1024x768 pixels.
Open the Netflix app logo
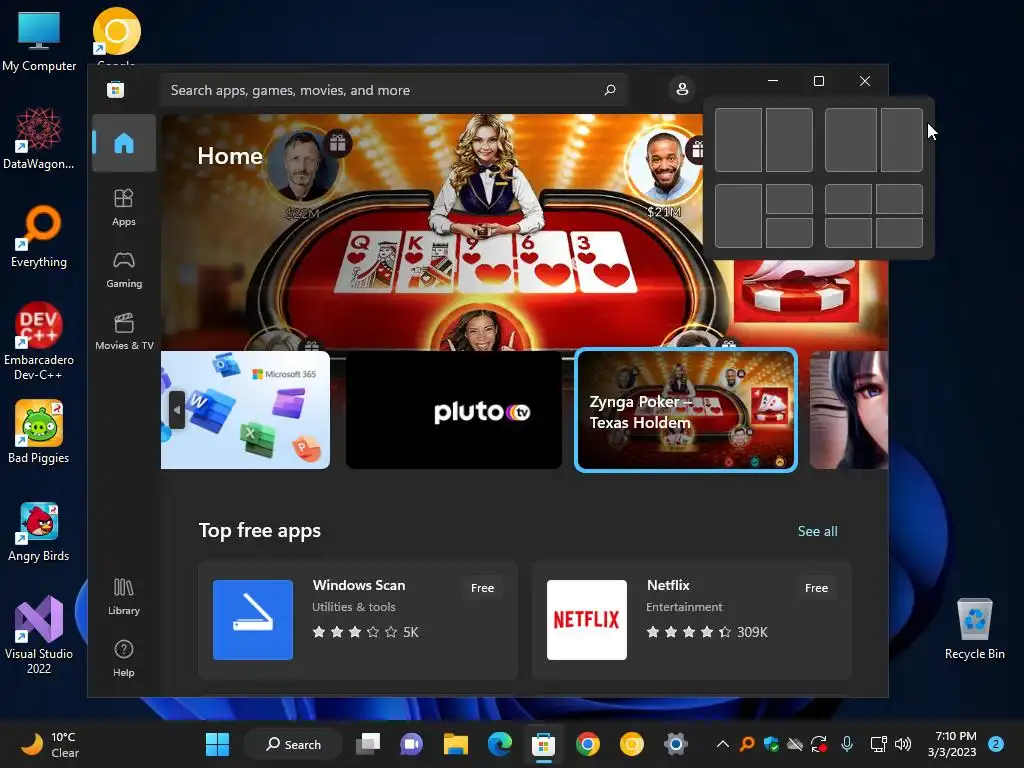586,620
